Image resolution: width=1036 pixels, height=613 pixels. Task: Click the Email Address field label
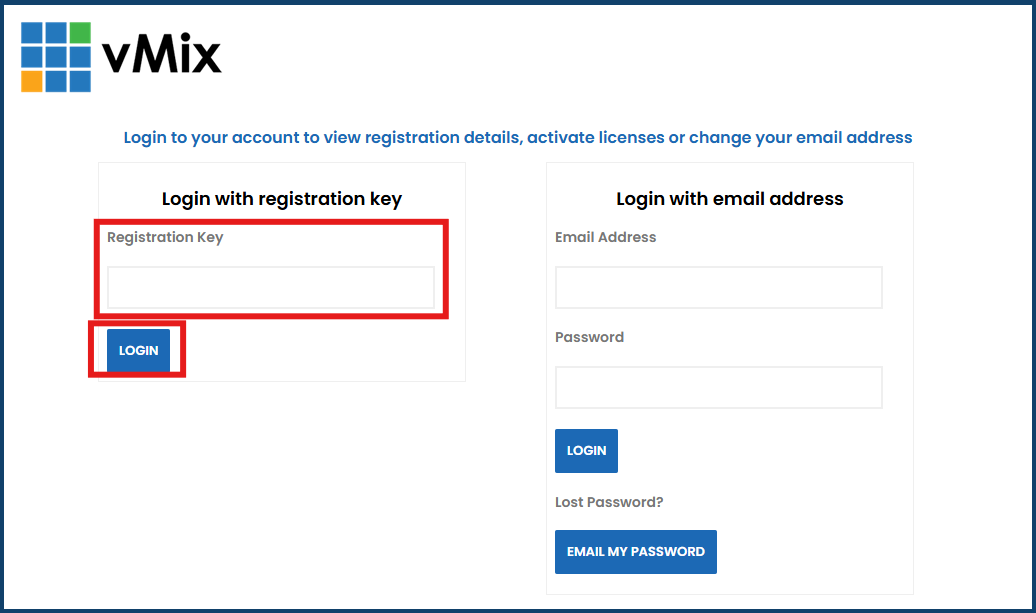pyautogui.click(x=606, y=237)
